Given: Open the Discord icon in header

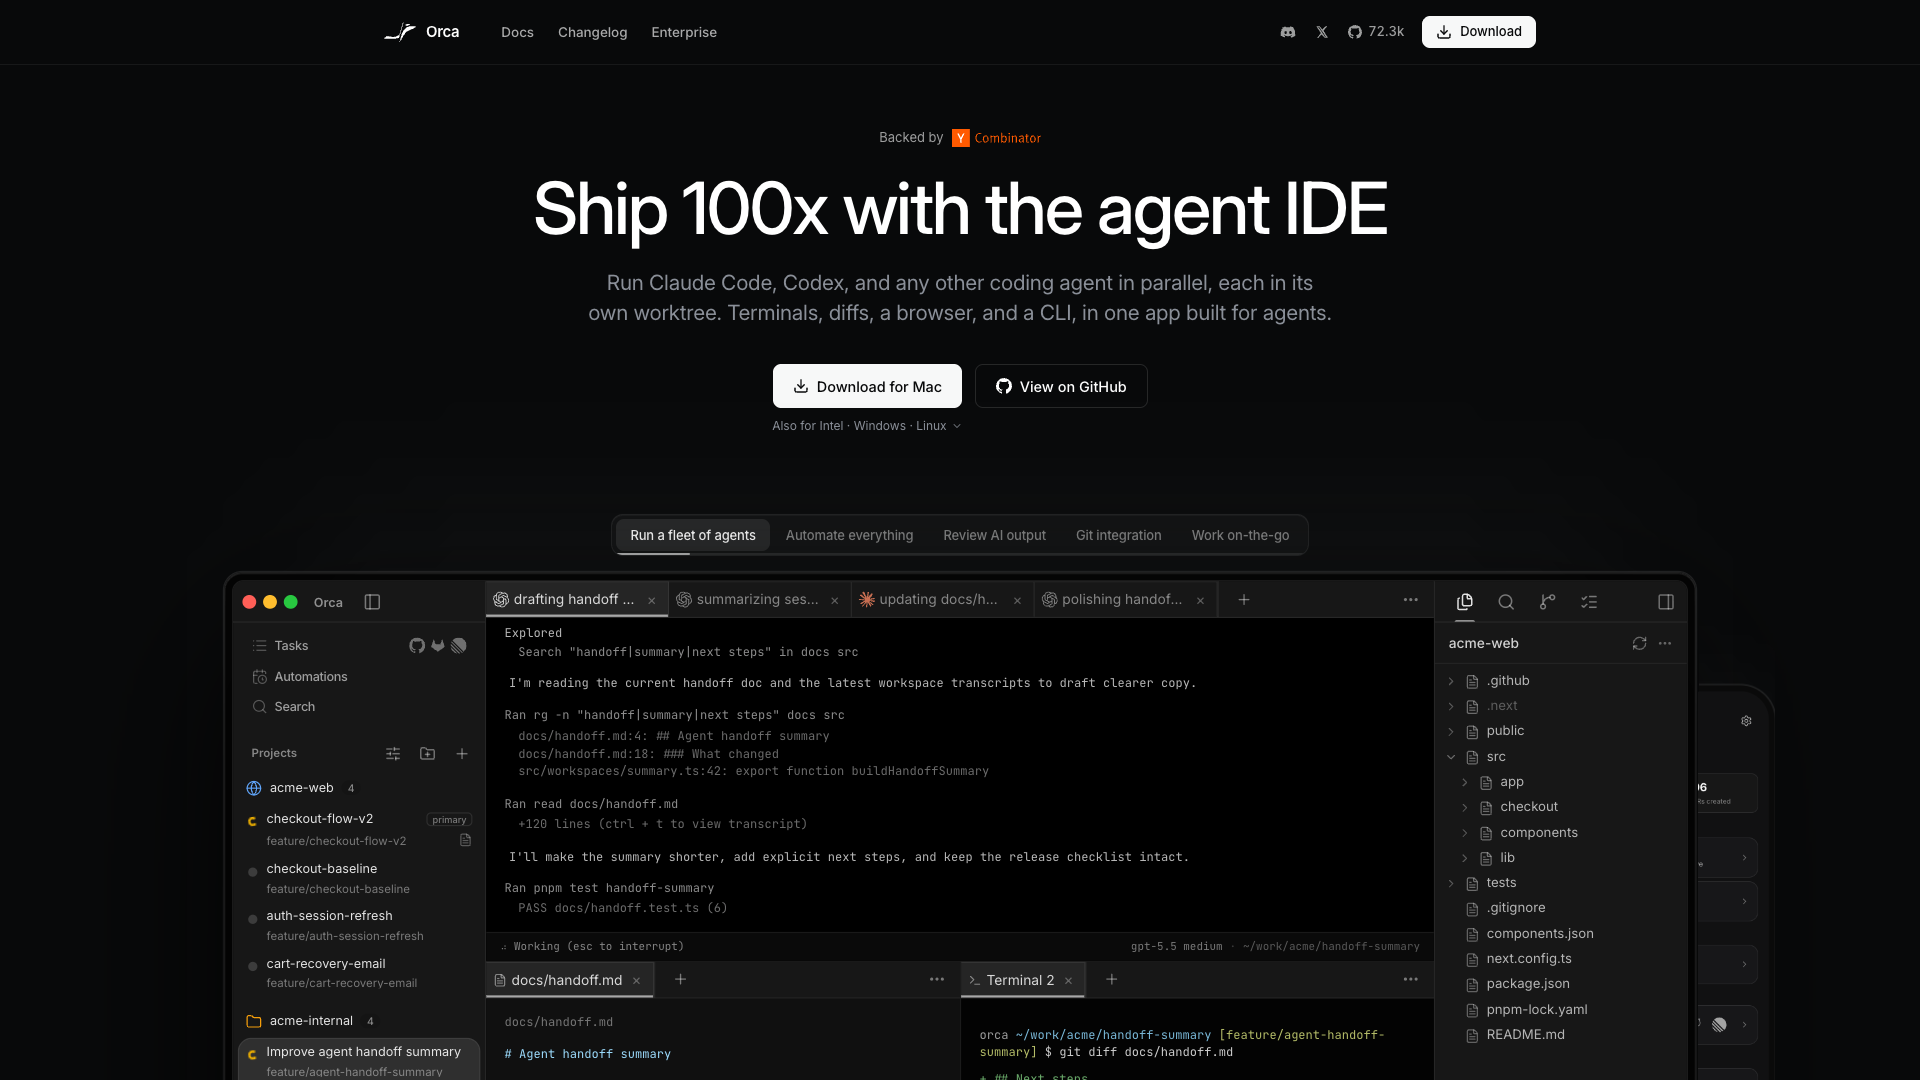Looking at the screenshot, I should 1288,32.
